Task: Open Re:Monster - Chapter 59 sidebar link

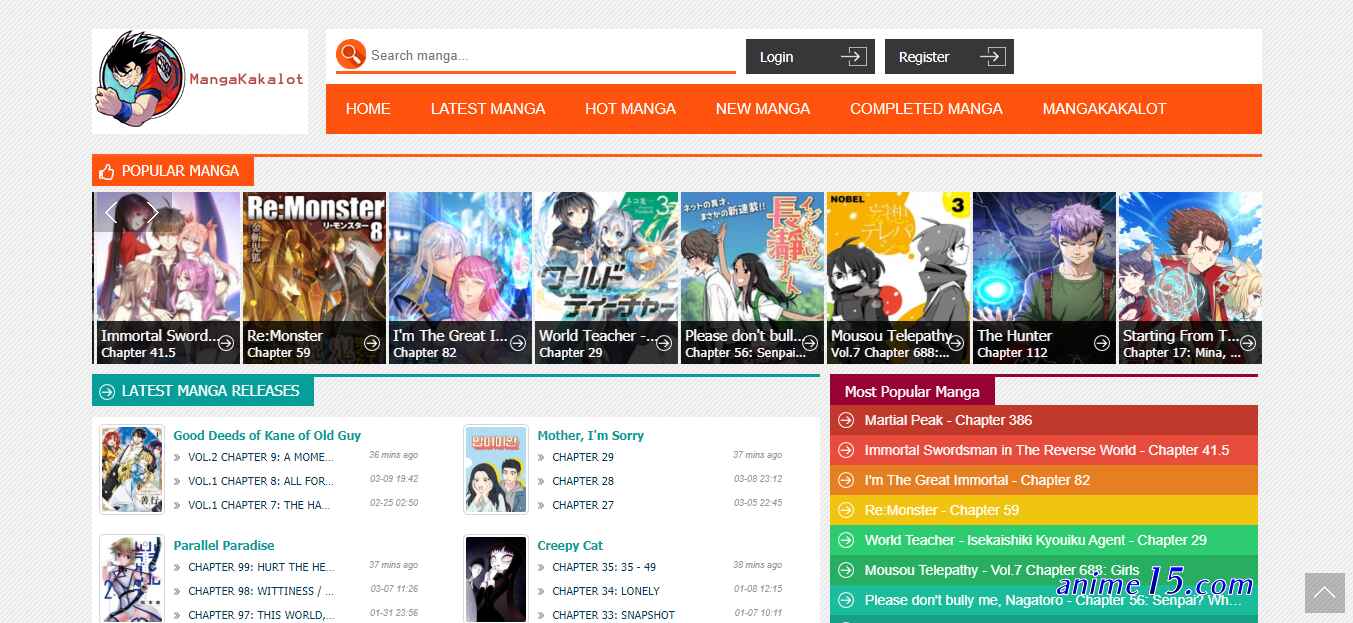Action: pos(942,510)
